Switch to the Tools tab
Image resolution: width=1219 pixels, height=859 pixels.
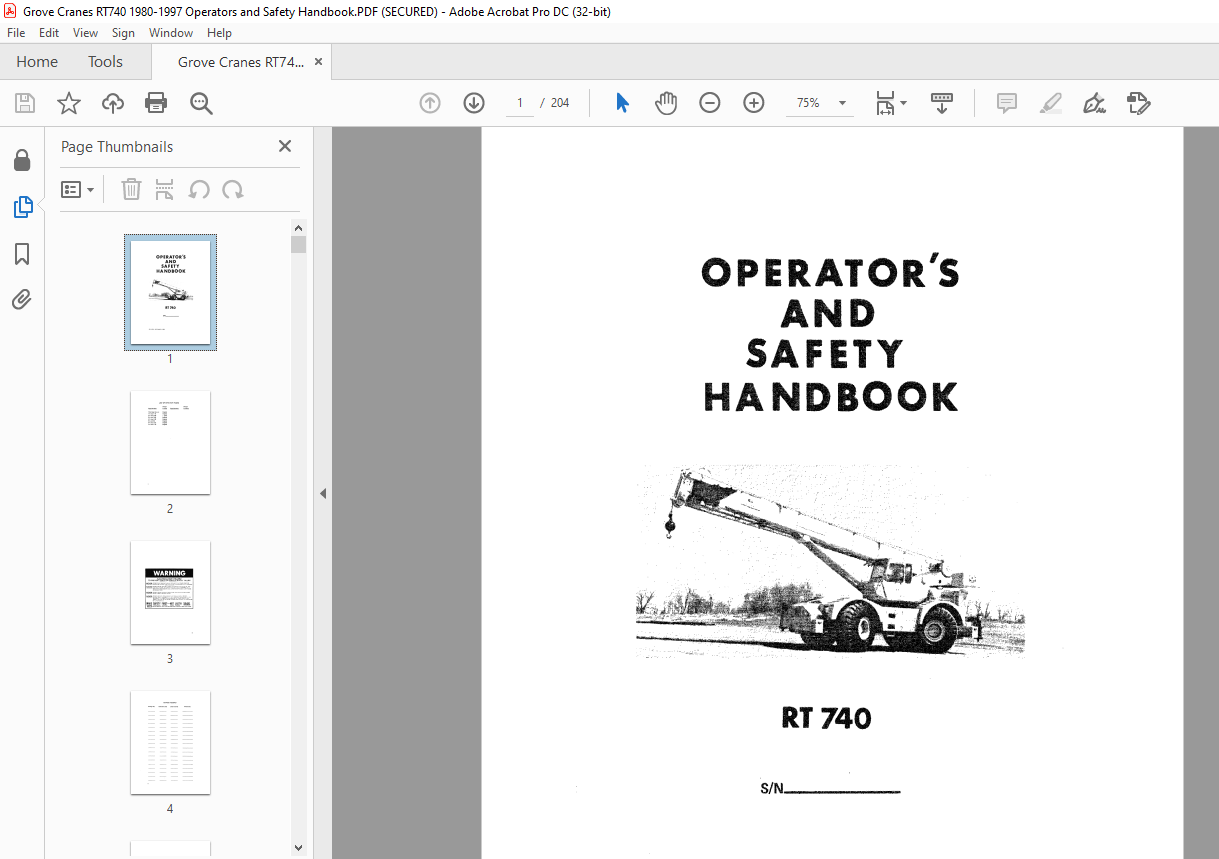coord(105,62)
